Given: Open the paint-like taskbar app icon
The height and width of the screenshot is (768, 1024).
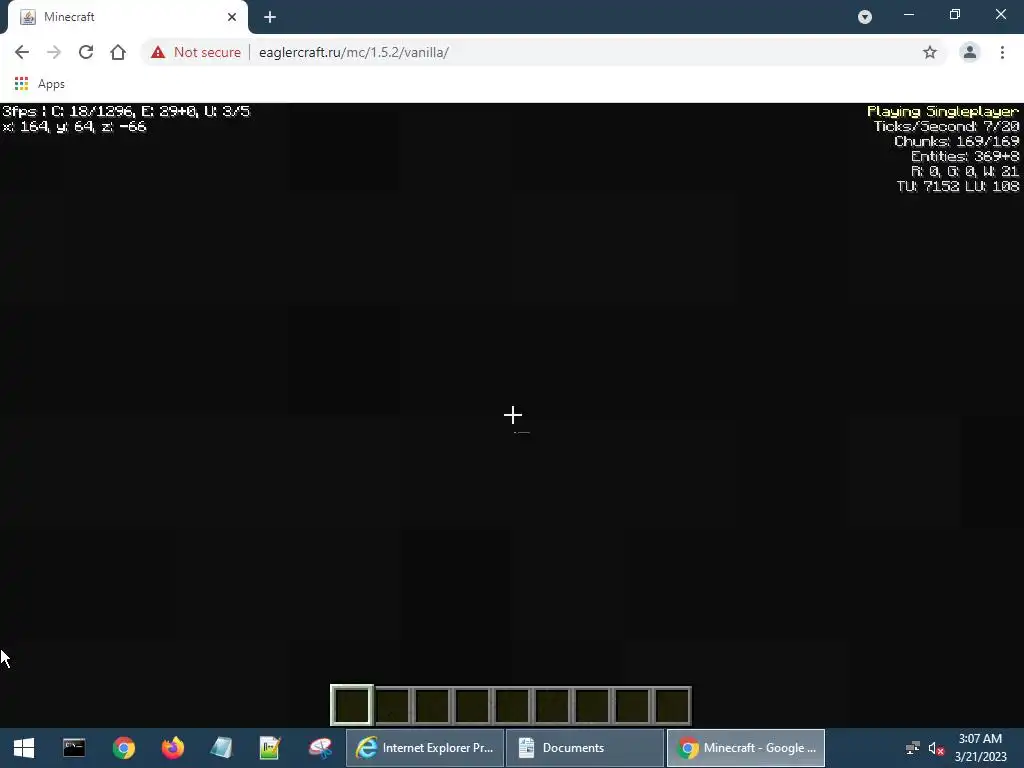Looking at the screenshot, I should tap(320, 748).
